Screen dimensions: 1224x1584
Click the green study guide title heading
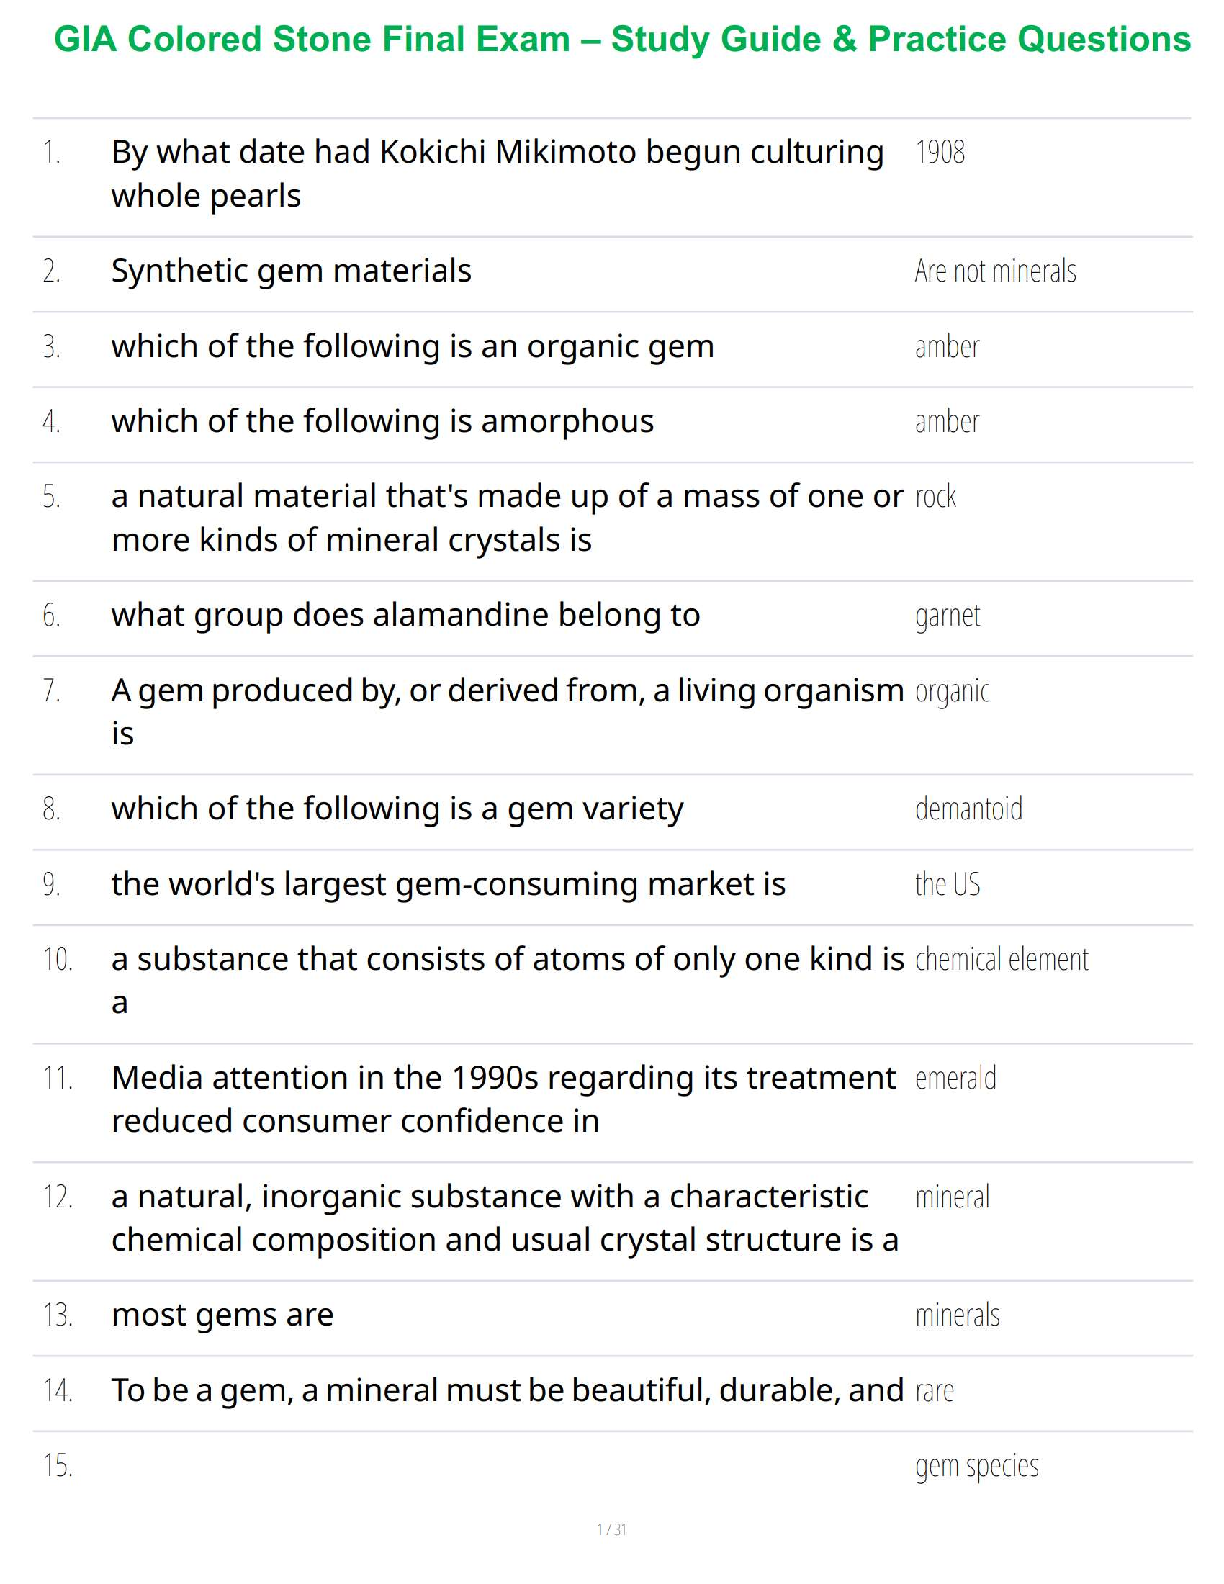(622, 40)
